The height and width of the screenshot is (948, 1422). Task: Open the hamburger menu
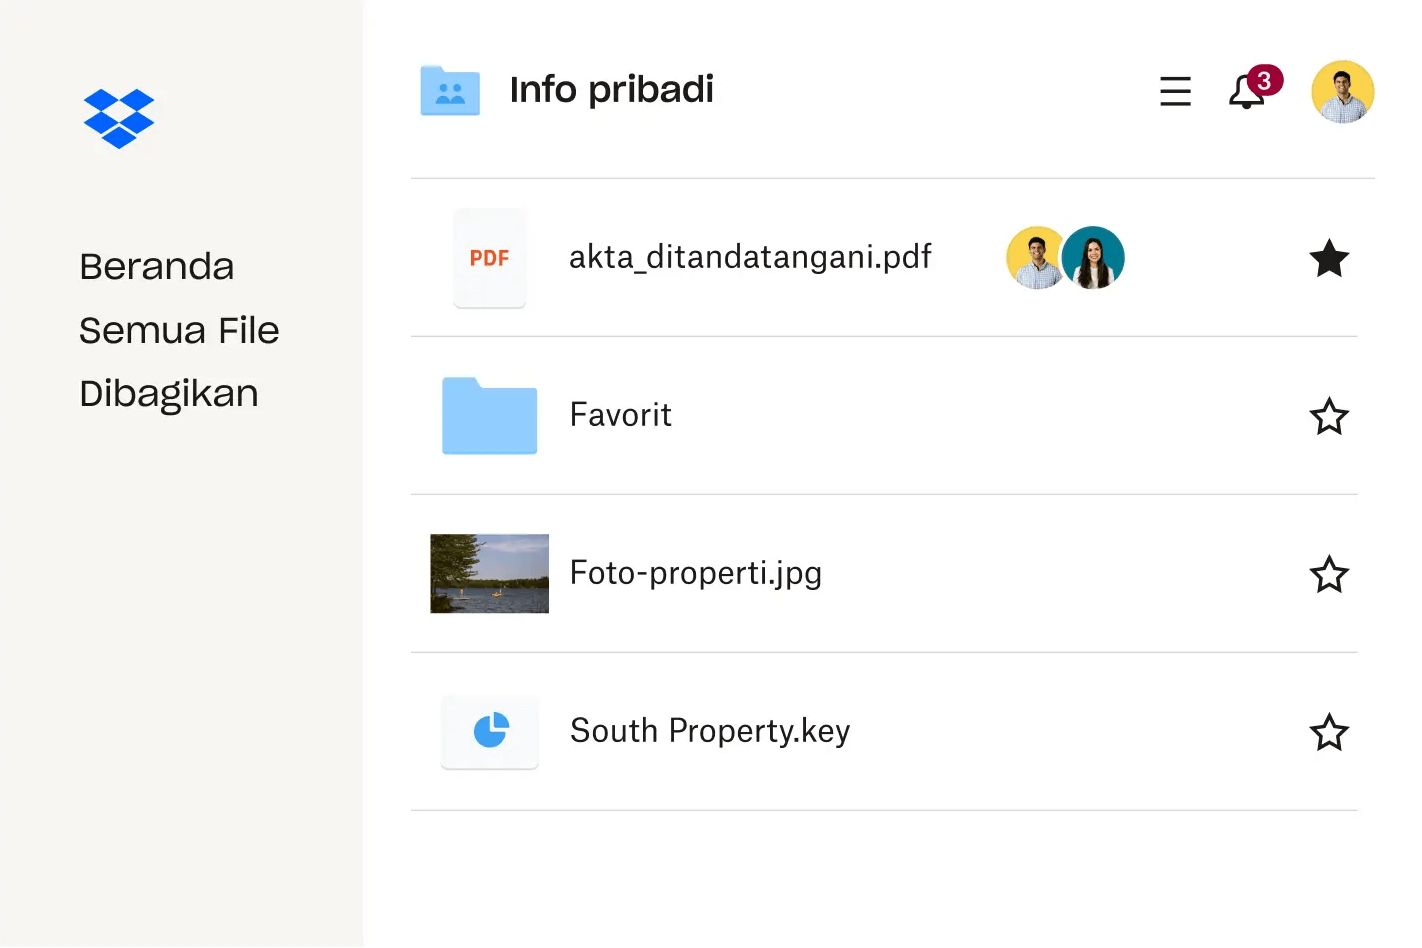(x=1175, y=91)
